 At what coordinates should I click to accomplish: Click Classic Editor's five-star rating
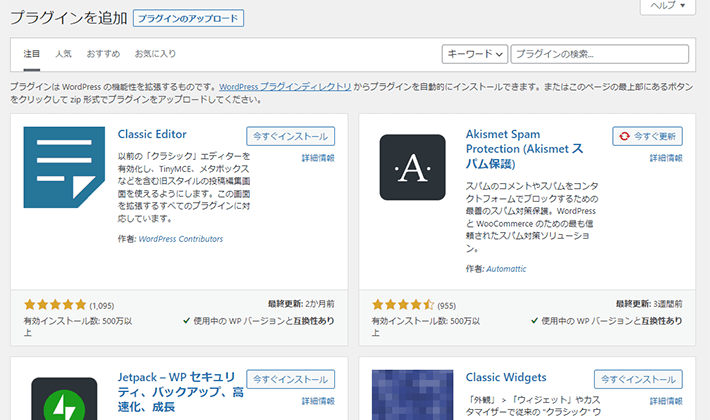tap(55, 305)
